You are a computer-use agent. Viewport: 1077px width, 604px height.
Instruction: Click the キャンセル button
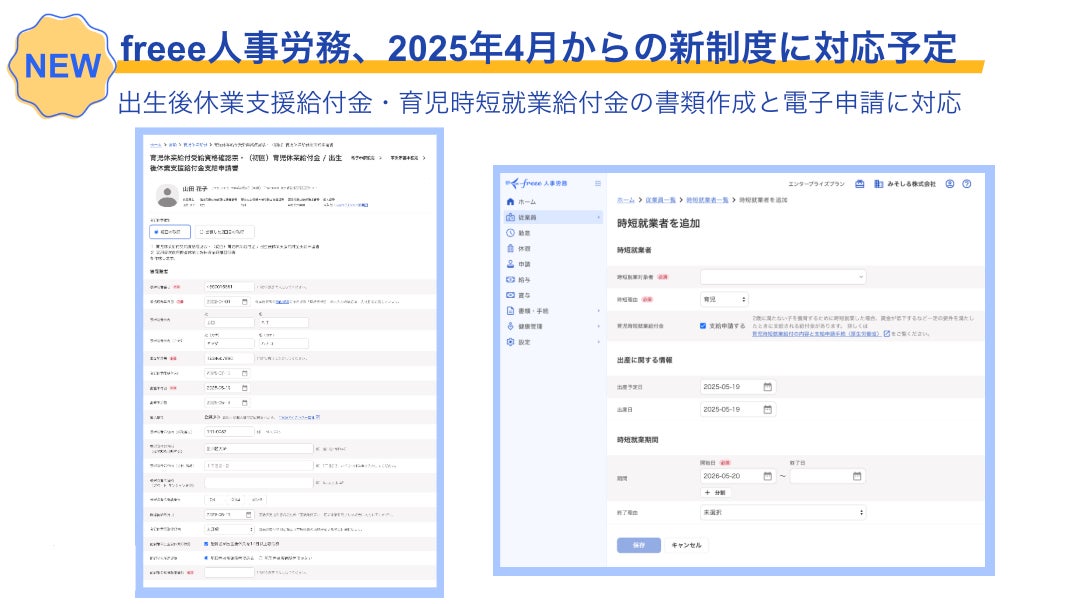(686, 545)
